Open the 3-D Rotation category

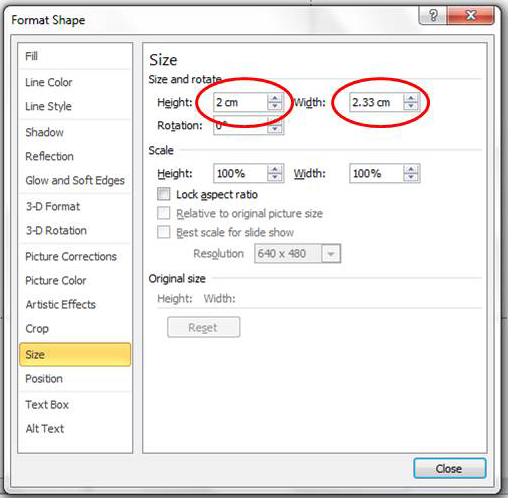pos(75,230)
